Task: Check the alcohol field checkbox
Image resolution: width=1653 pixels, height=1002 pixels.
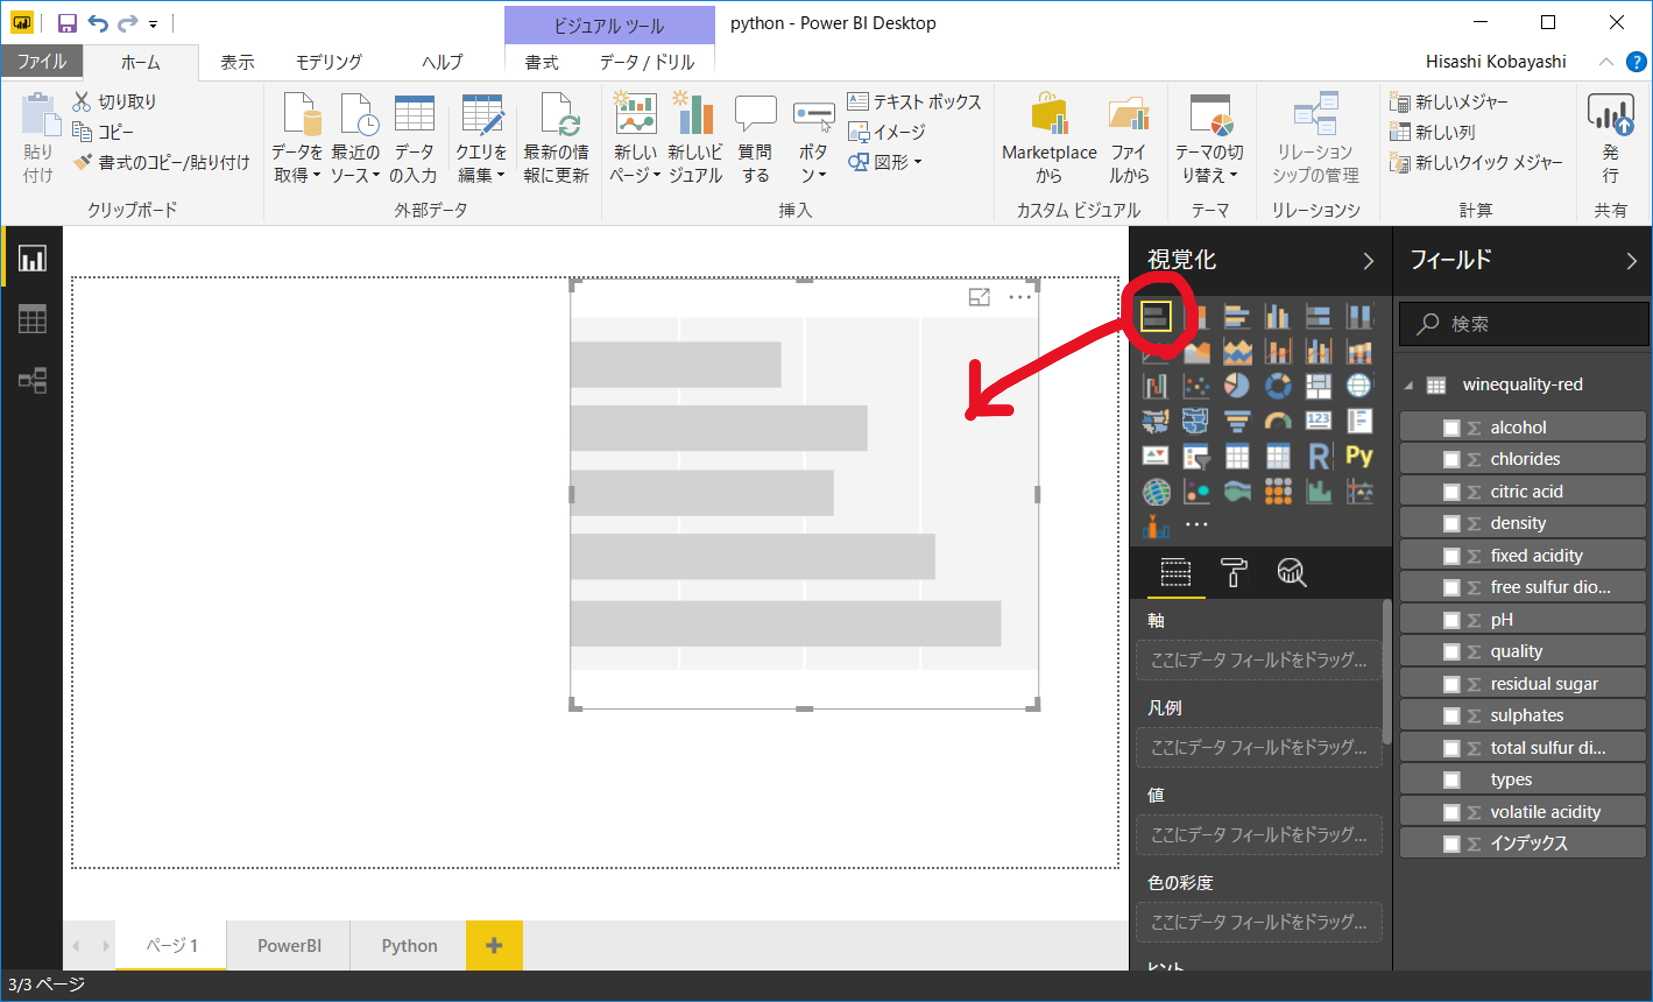Action: [1452, 426]
